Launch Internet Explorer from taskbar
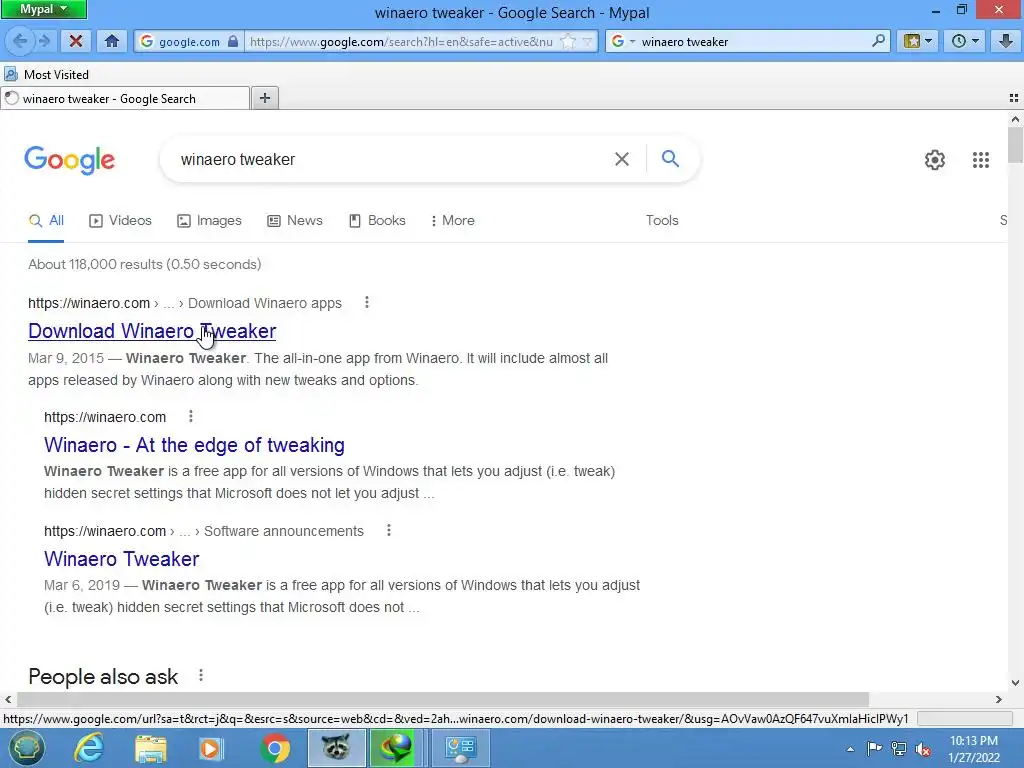The image size is (1024, 768). [x=88, y=748]
